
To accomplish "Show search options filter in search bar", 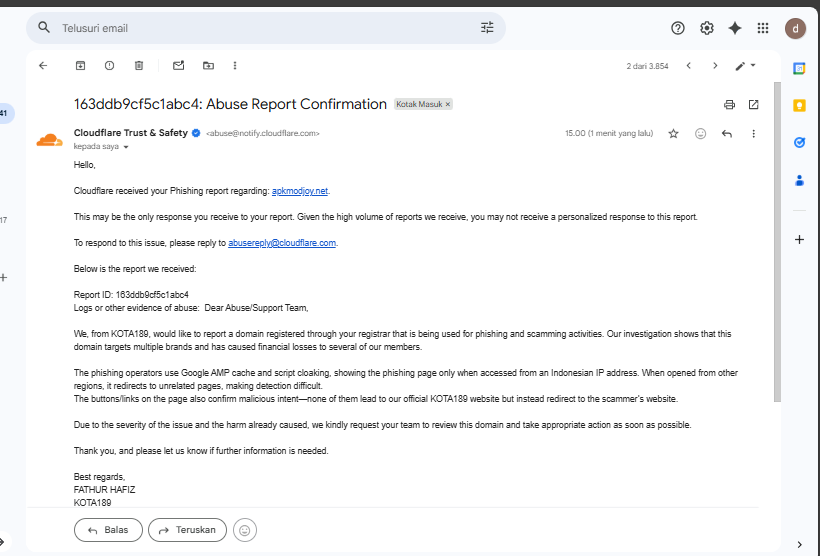I will [487, 28].
